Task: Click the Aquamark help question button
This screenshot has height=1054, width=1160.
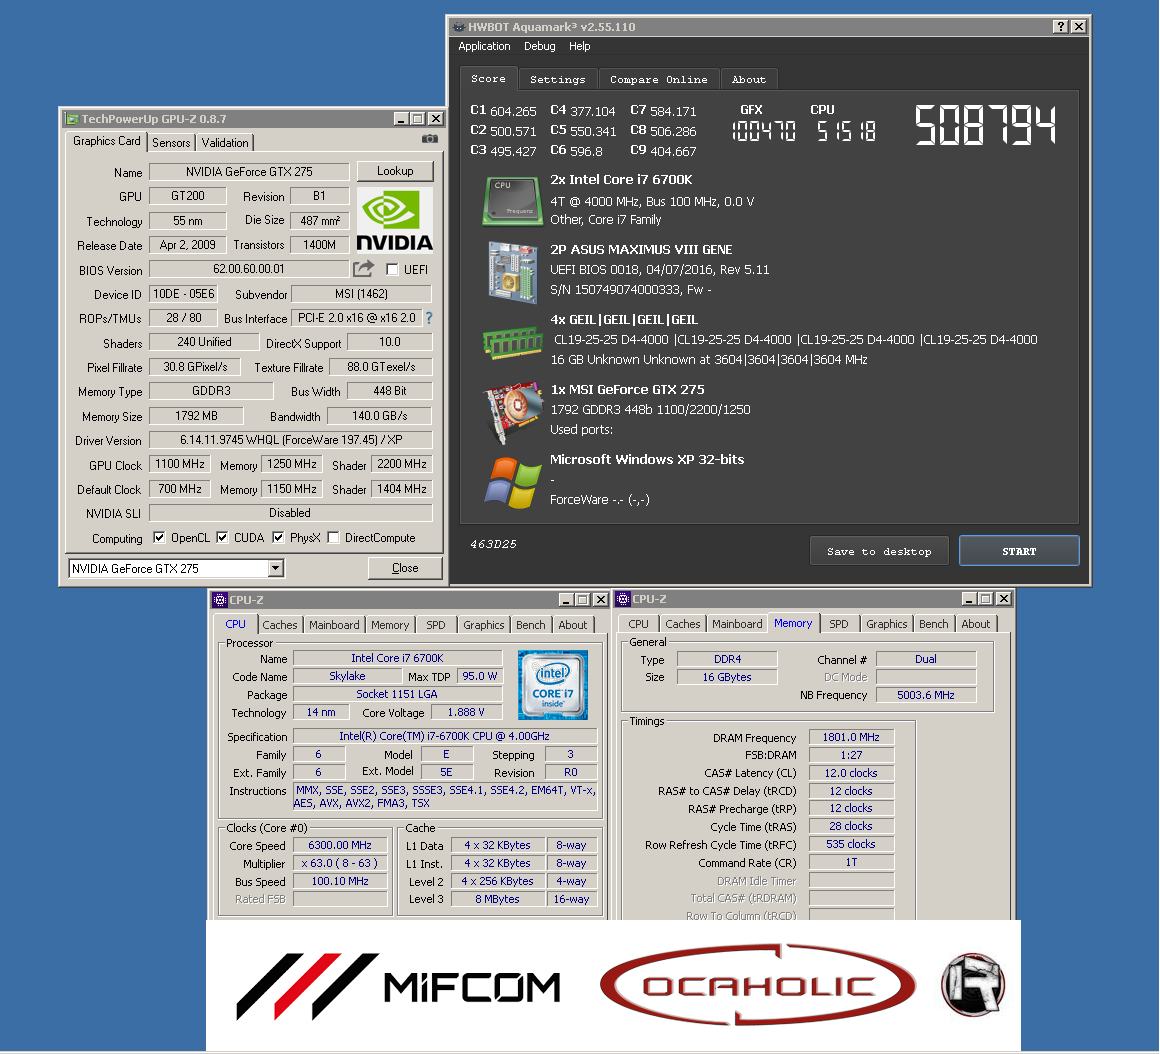Action: point(1061,27)
